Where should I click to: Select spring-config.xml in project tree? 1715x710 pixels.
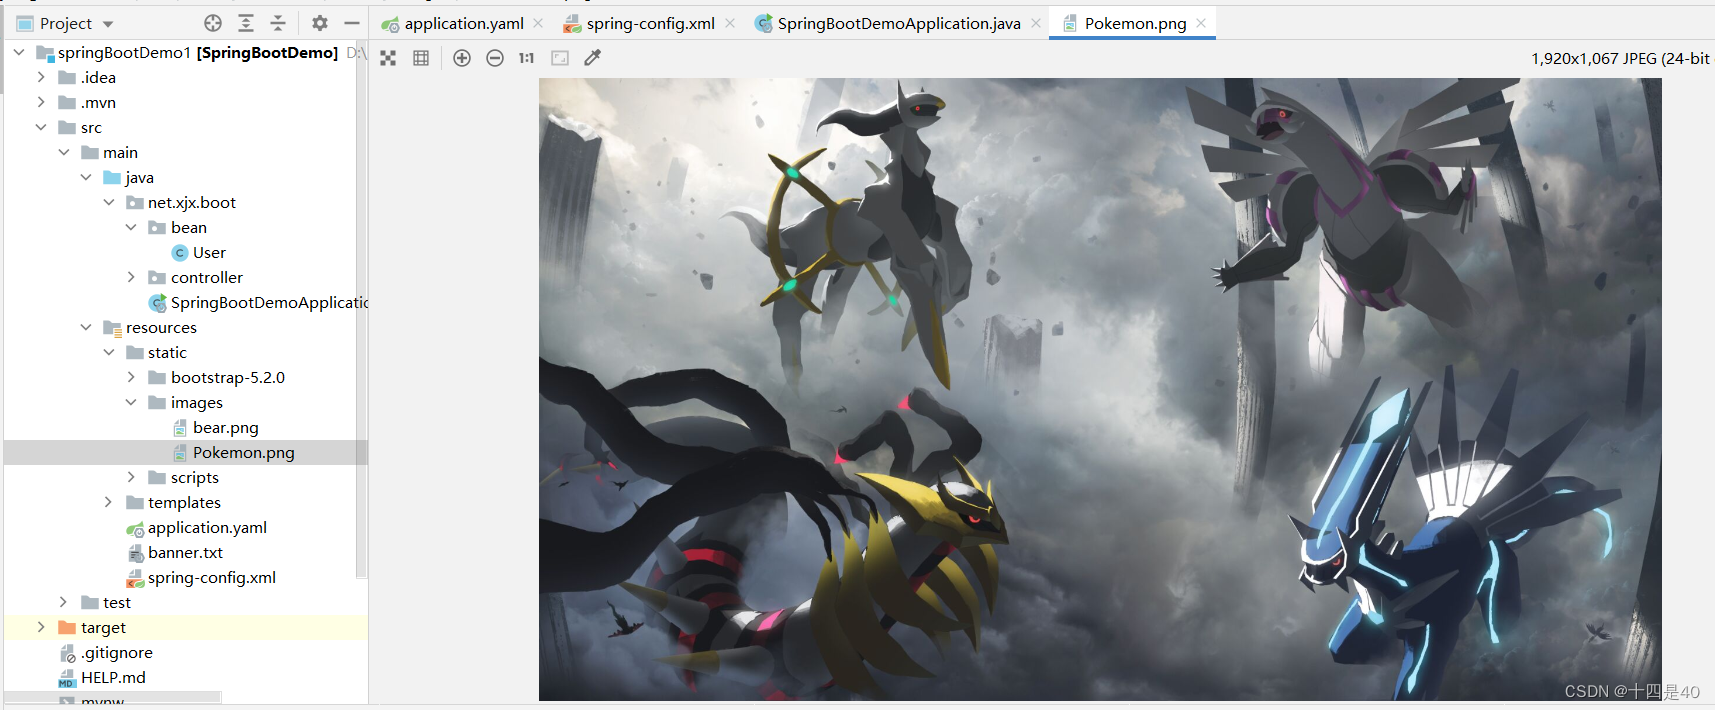coord(211,577)
